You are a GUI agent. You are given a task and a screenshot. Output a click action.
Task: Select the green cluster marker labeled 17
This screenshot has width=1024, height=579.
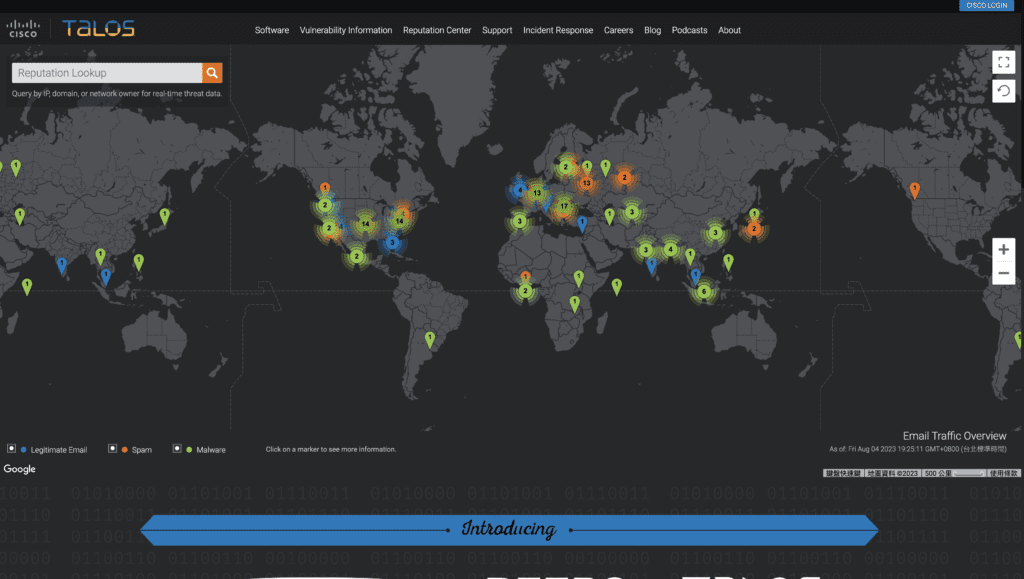(x=564, y=207)
